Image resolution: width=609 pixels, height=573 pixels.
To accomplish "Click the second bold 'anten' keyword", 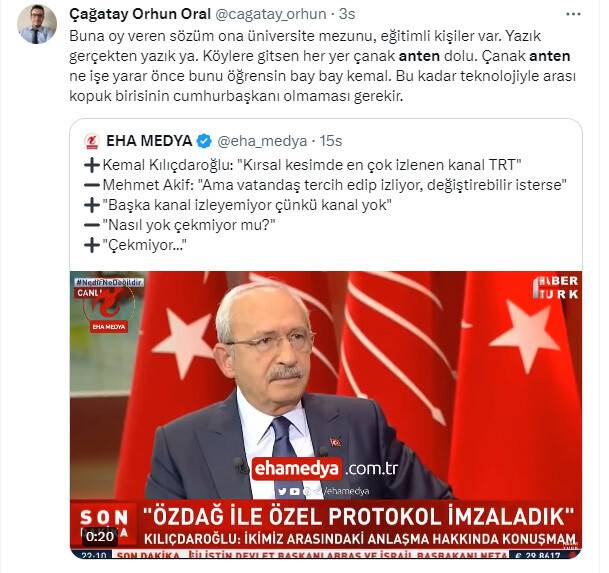I will point(550,56).
